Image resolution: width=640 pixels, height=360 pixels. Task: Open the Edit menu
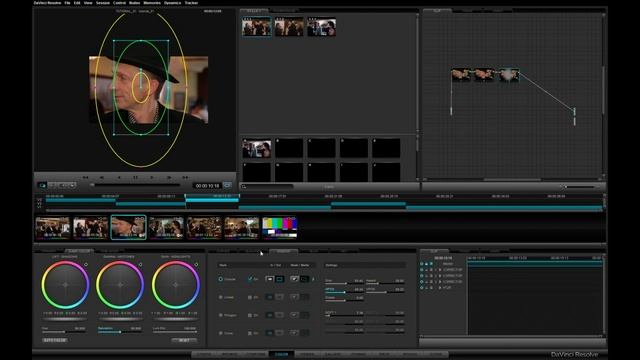[x=77, y=3]
